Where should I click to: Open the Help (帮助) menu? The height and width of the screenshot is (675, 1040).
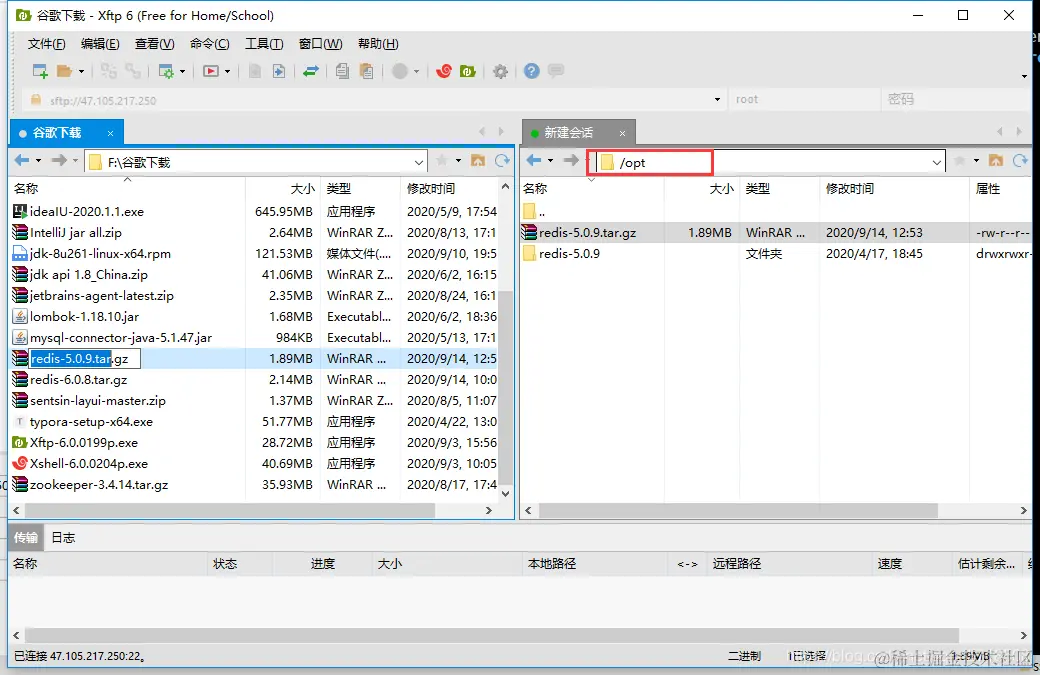tap(378, 44)
